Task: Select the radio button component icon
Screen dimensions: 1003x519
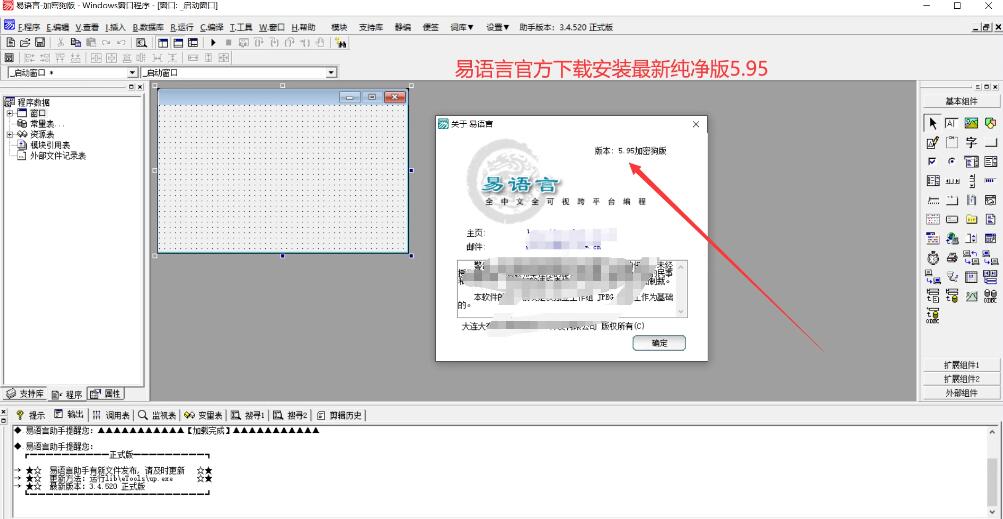Action: (951, 161)
